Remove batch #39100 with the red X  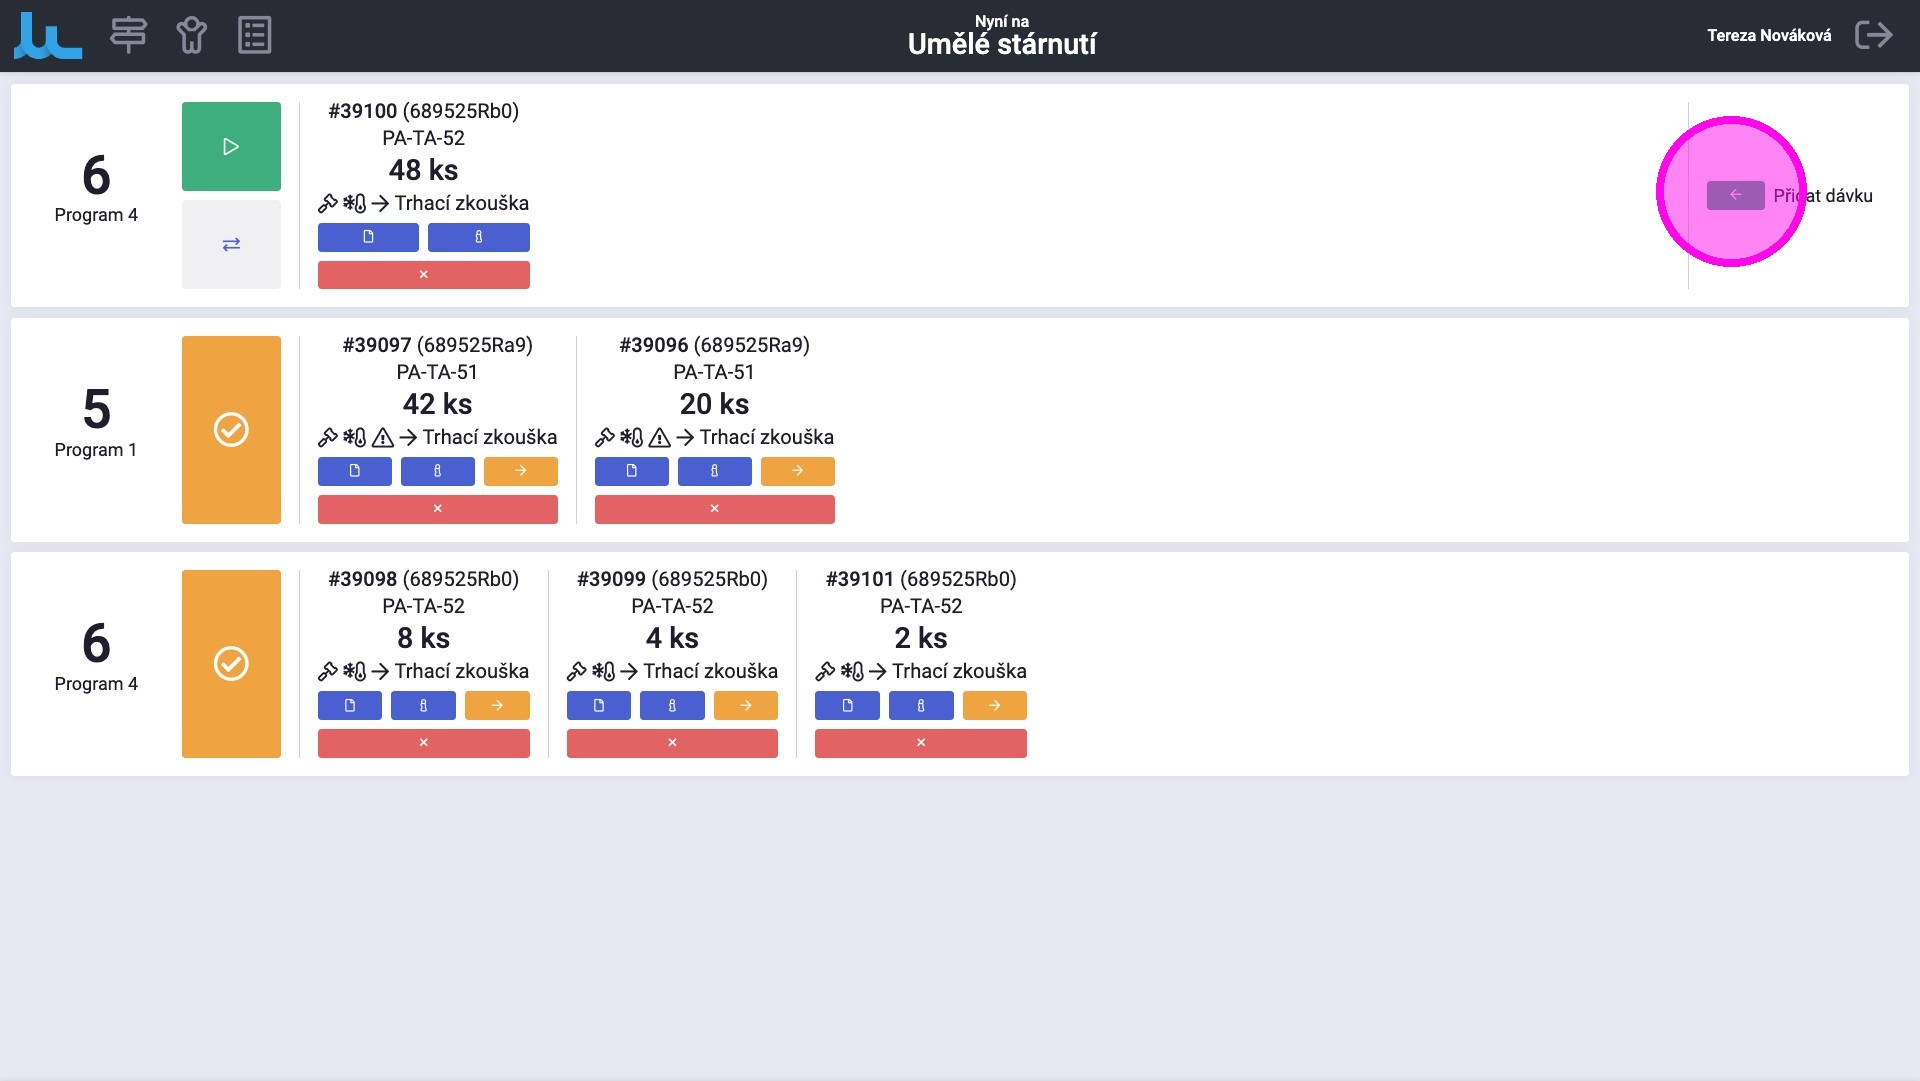[423, 275]
